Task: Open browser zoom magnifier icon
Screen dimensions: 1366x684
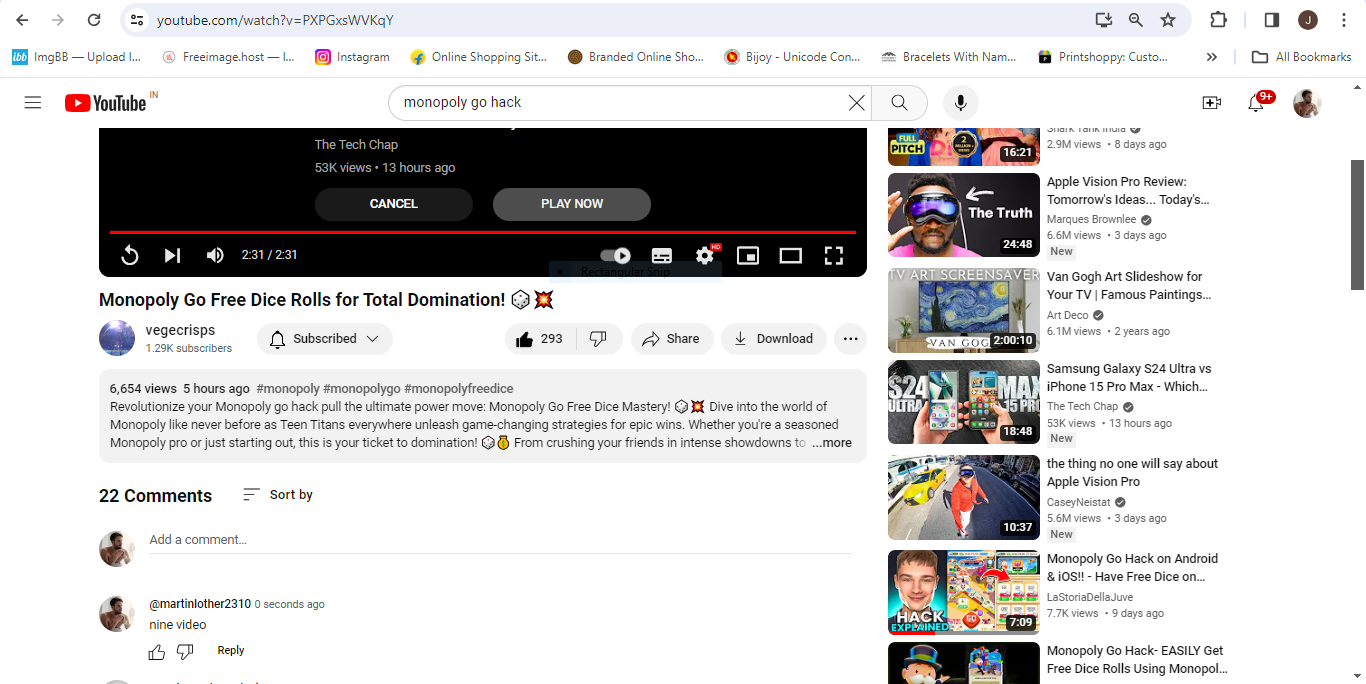Action: point(1136,20)
